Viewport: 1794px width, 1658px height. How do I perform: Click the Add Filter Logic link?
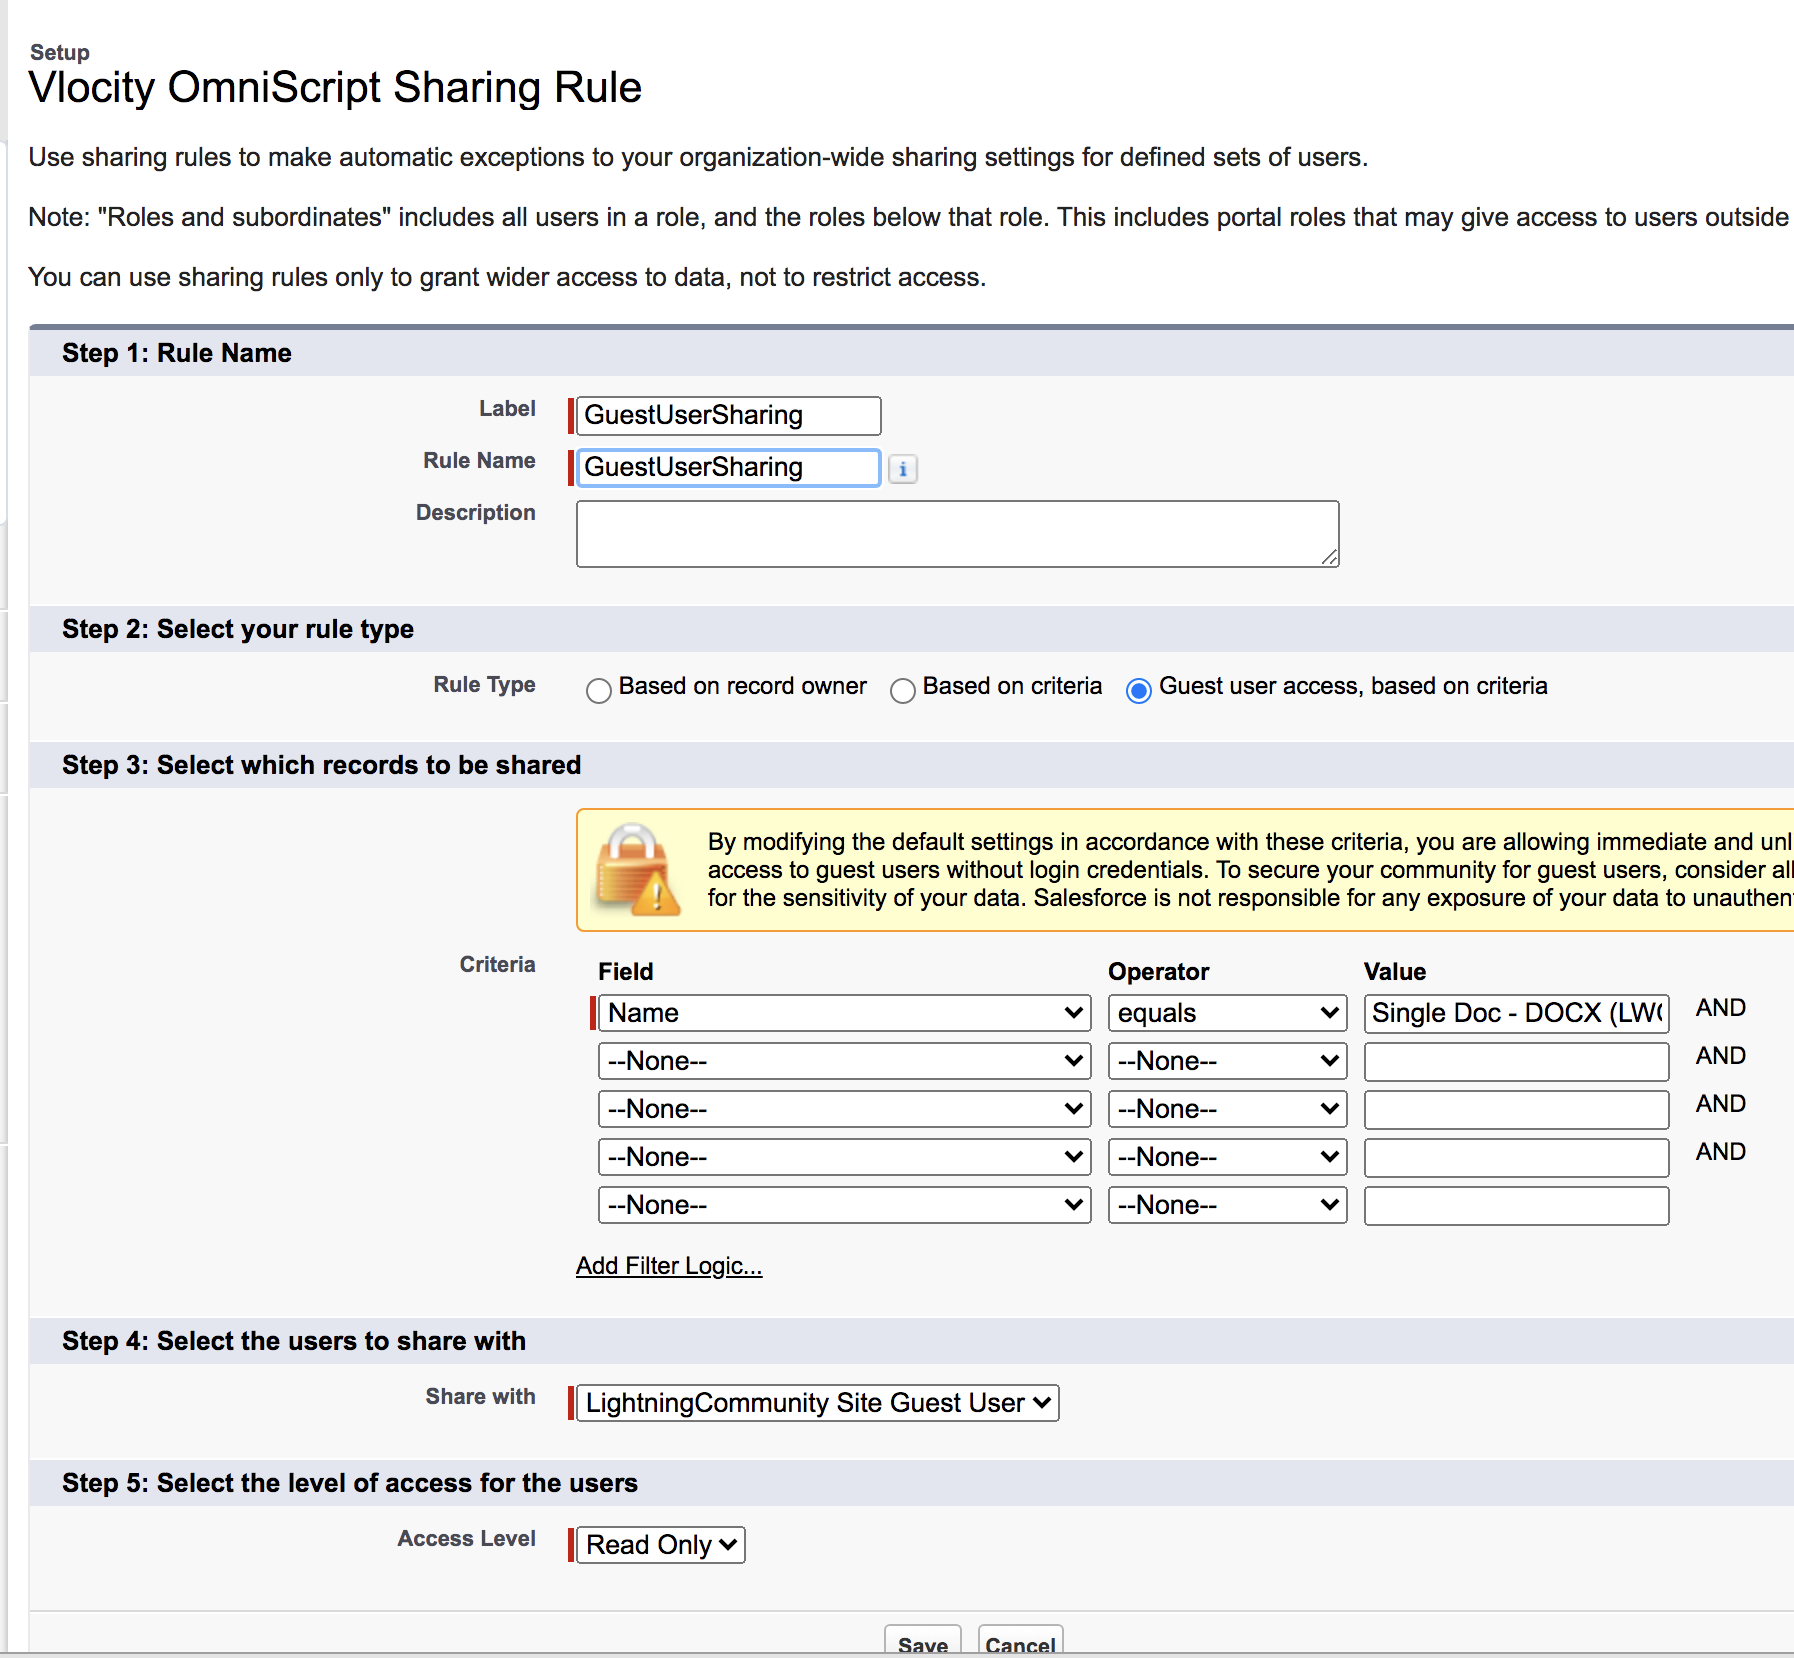pos(669,1266)
